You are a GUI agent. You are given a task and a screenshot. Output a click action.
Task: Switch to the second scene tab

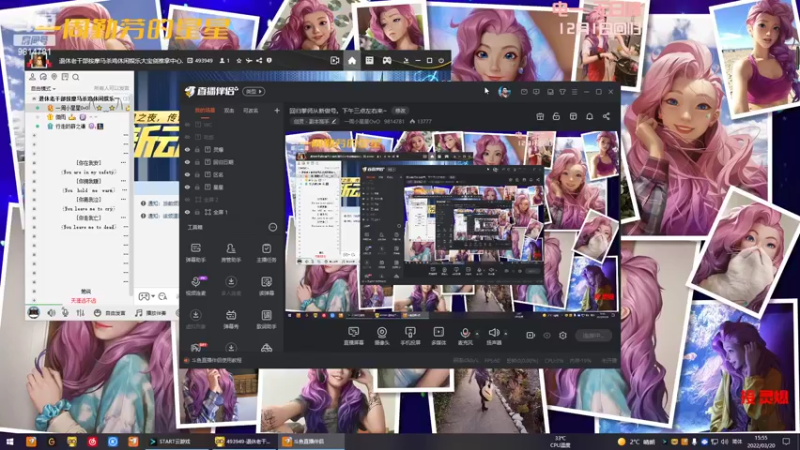pos(229,110)
